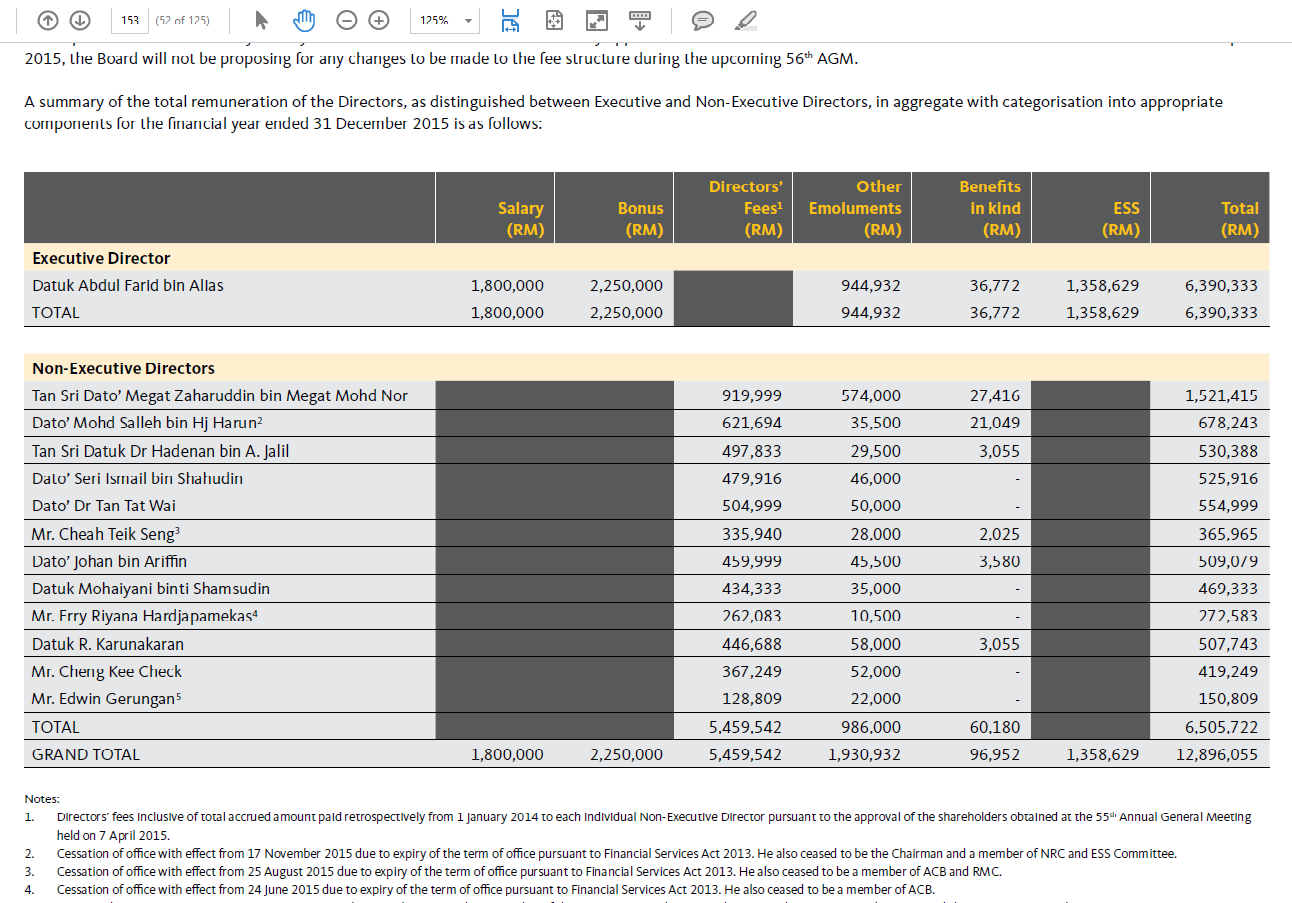Click the Directors' fees value 919,999

[752, 395]
